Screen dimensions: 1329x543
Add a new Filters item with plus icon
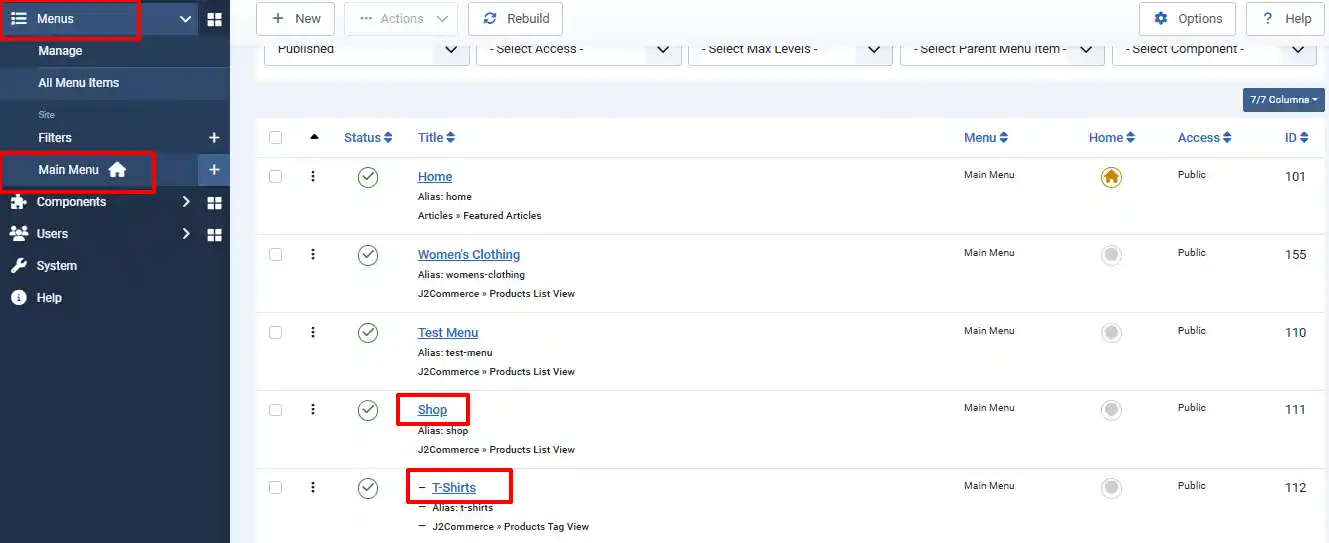tap(214, 138)
